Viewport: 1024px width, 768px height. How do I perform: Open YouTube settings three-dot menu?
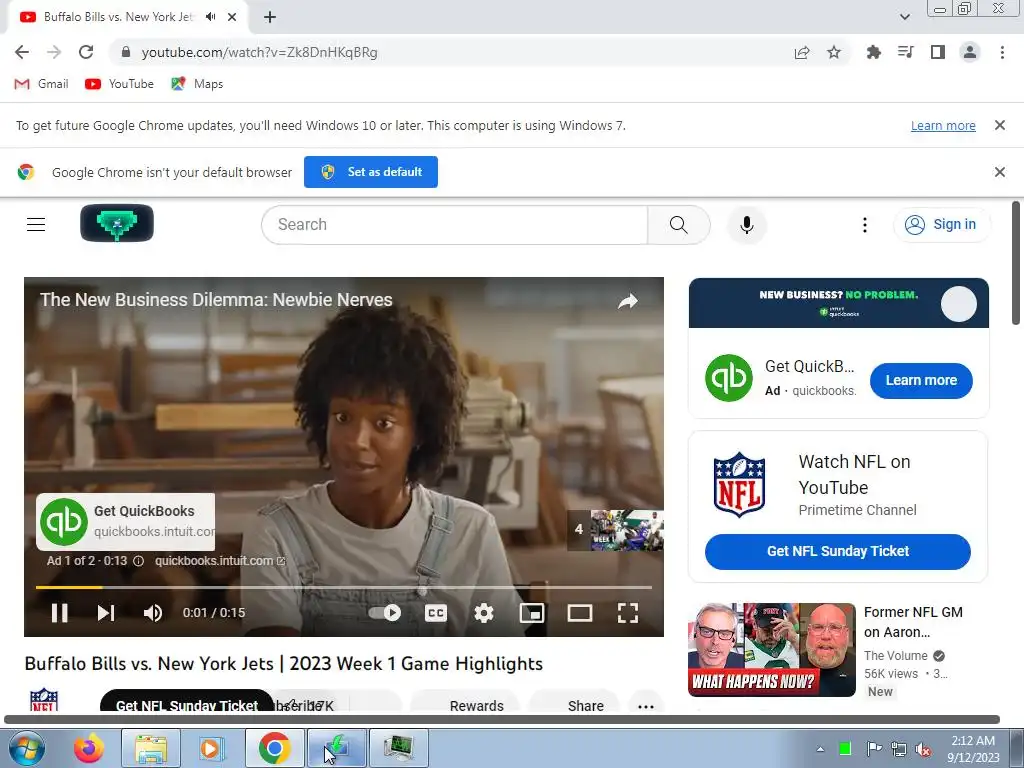click(865, 225)
